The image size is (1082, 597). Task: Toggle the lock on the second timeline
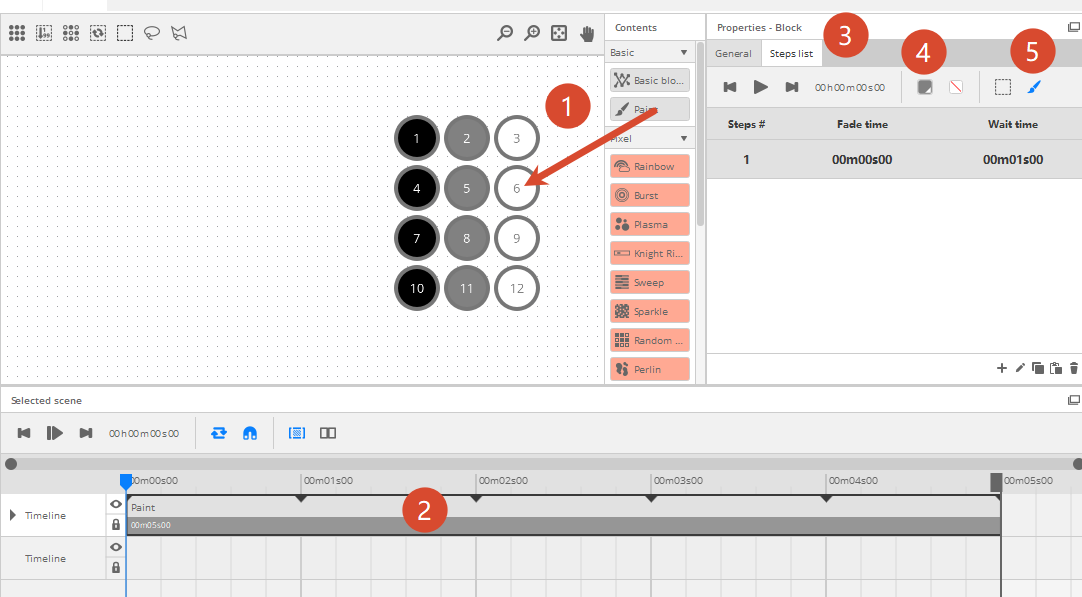tap(116, 567)
